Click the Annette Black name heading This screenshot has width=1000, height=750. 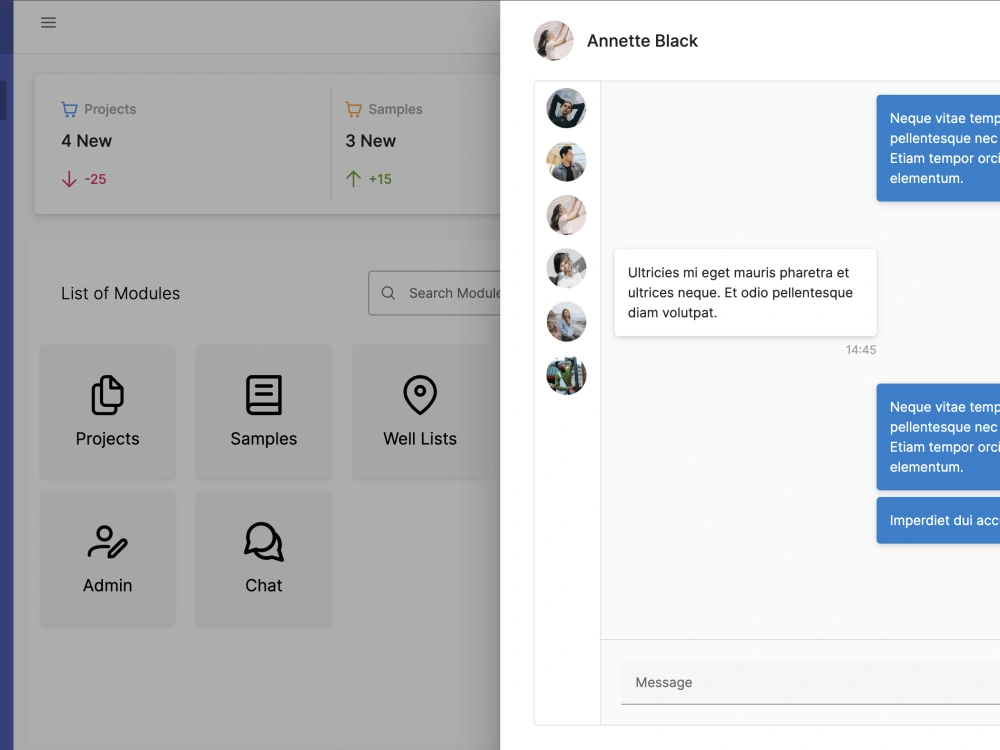click(642, 41)
